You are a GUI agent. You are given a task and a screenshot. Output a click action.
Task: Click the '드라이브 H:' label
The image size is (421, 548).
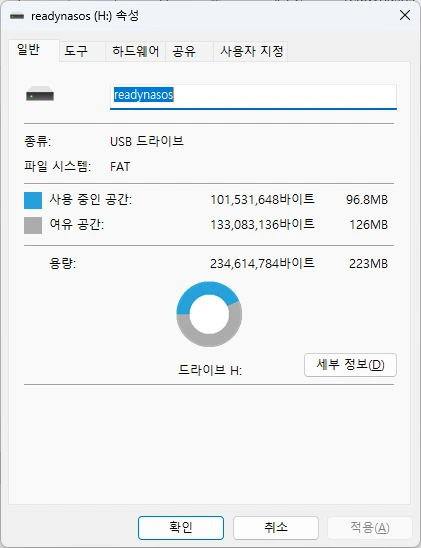coord(210,370)
